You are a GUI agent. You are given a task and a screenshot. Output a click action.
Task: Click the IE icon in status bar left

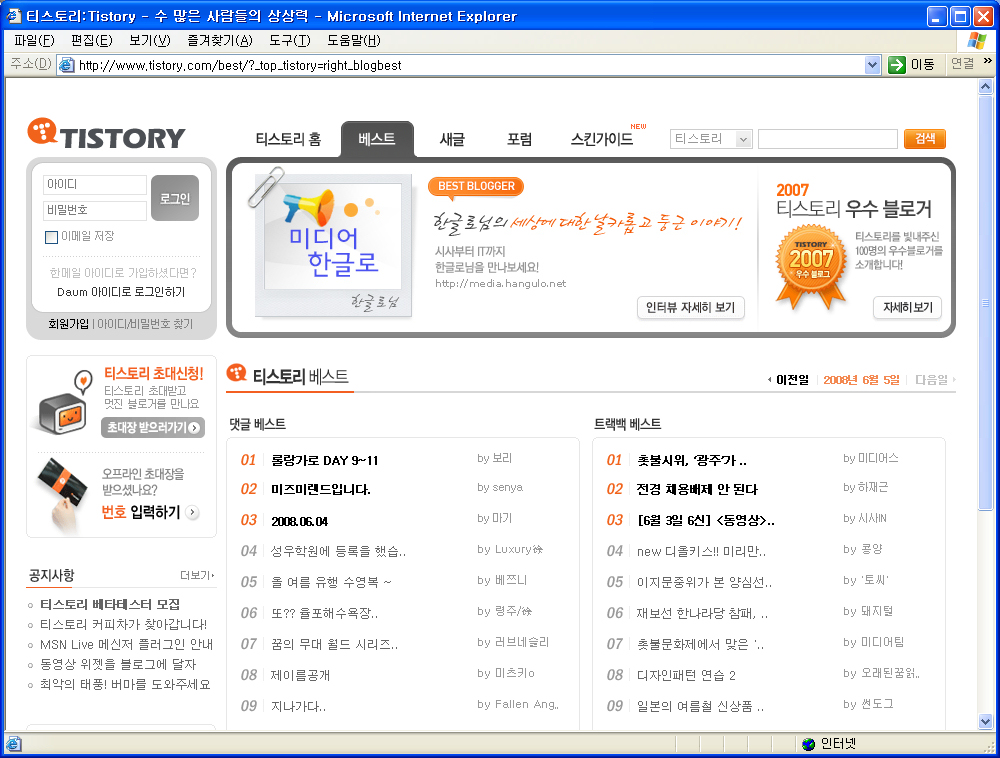click(13, 744)
